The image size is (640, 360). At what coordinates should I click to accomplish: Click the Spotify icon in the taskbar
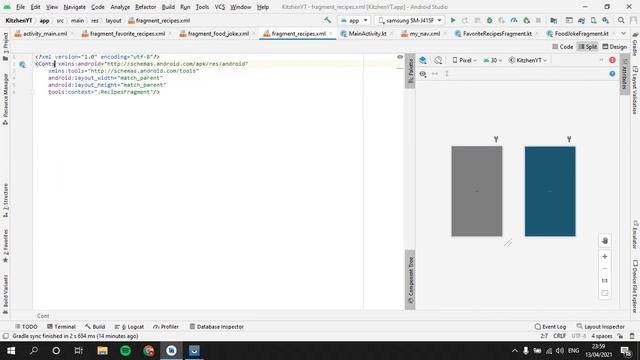click(125, 351)
